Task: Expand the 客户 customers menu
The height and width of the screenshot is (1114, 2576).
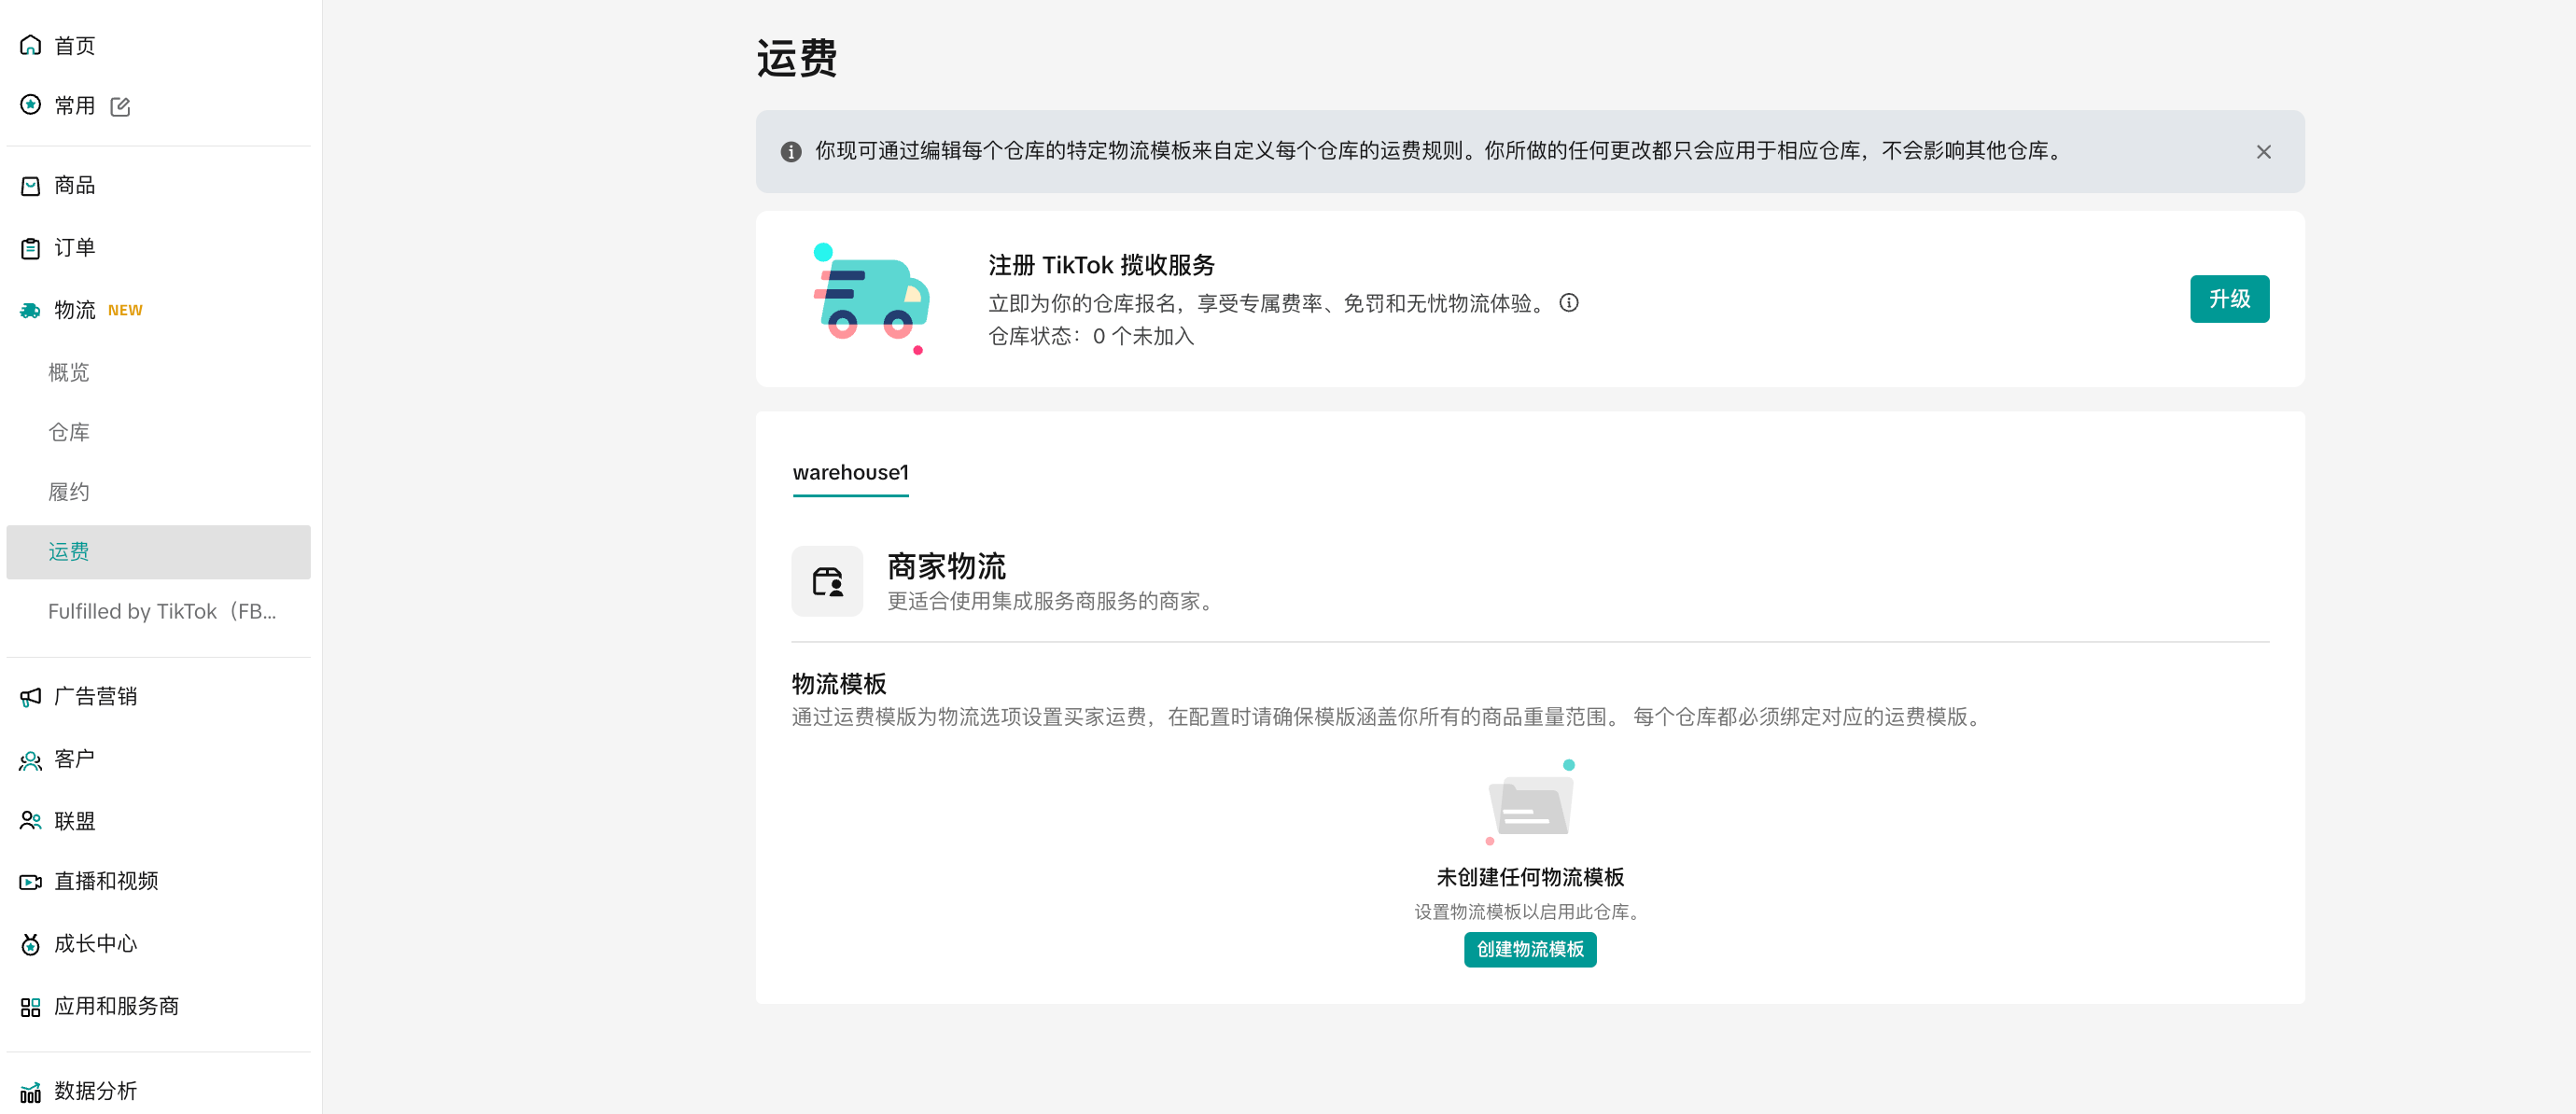Action: coord(74,759)
